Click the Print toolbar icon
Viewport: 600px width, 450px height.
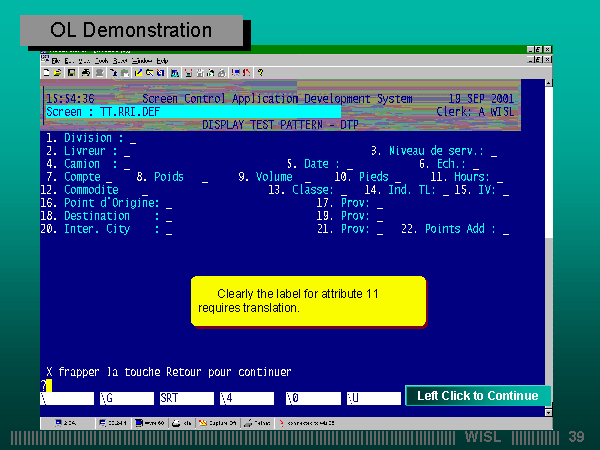click(x=85, y=73)
